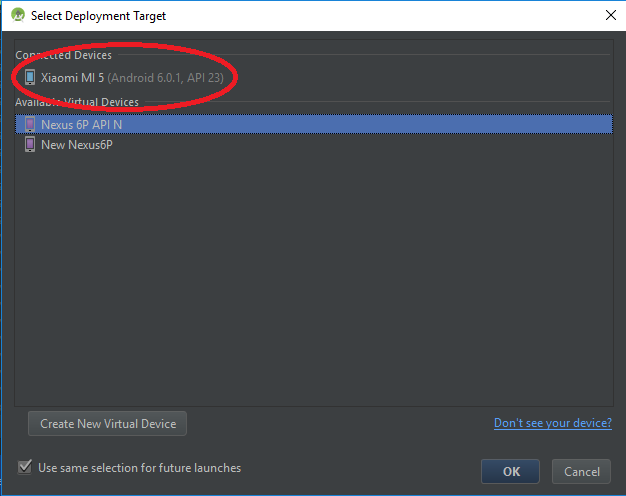Confirm the deployment target with OK
This screenshot has height=496, width=626.
point(510,471)
